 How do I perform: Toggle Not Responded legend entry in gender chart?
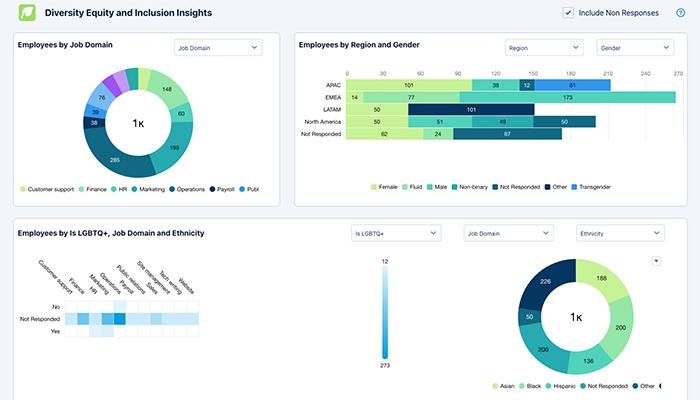516,187
